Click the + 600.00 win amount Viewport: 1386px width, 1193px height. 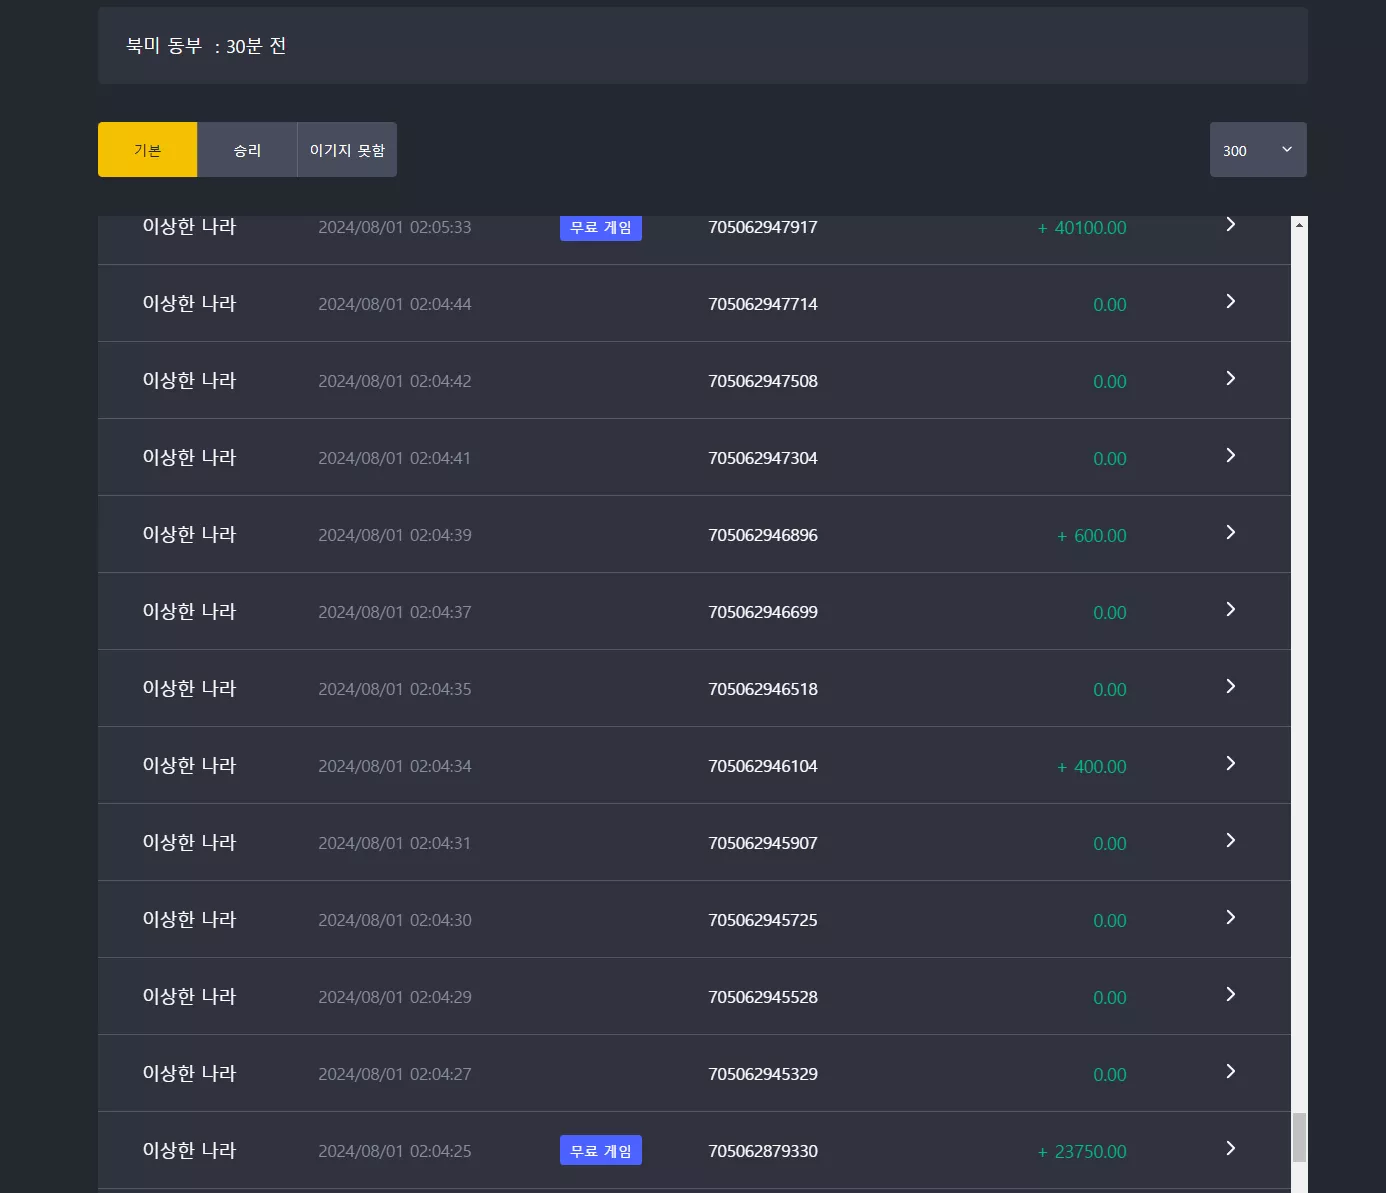click(1092, 536)
